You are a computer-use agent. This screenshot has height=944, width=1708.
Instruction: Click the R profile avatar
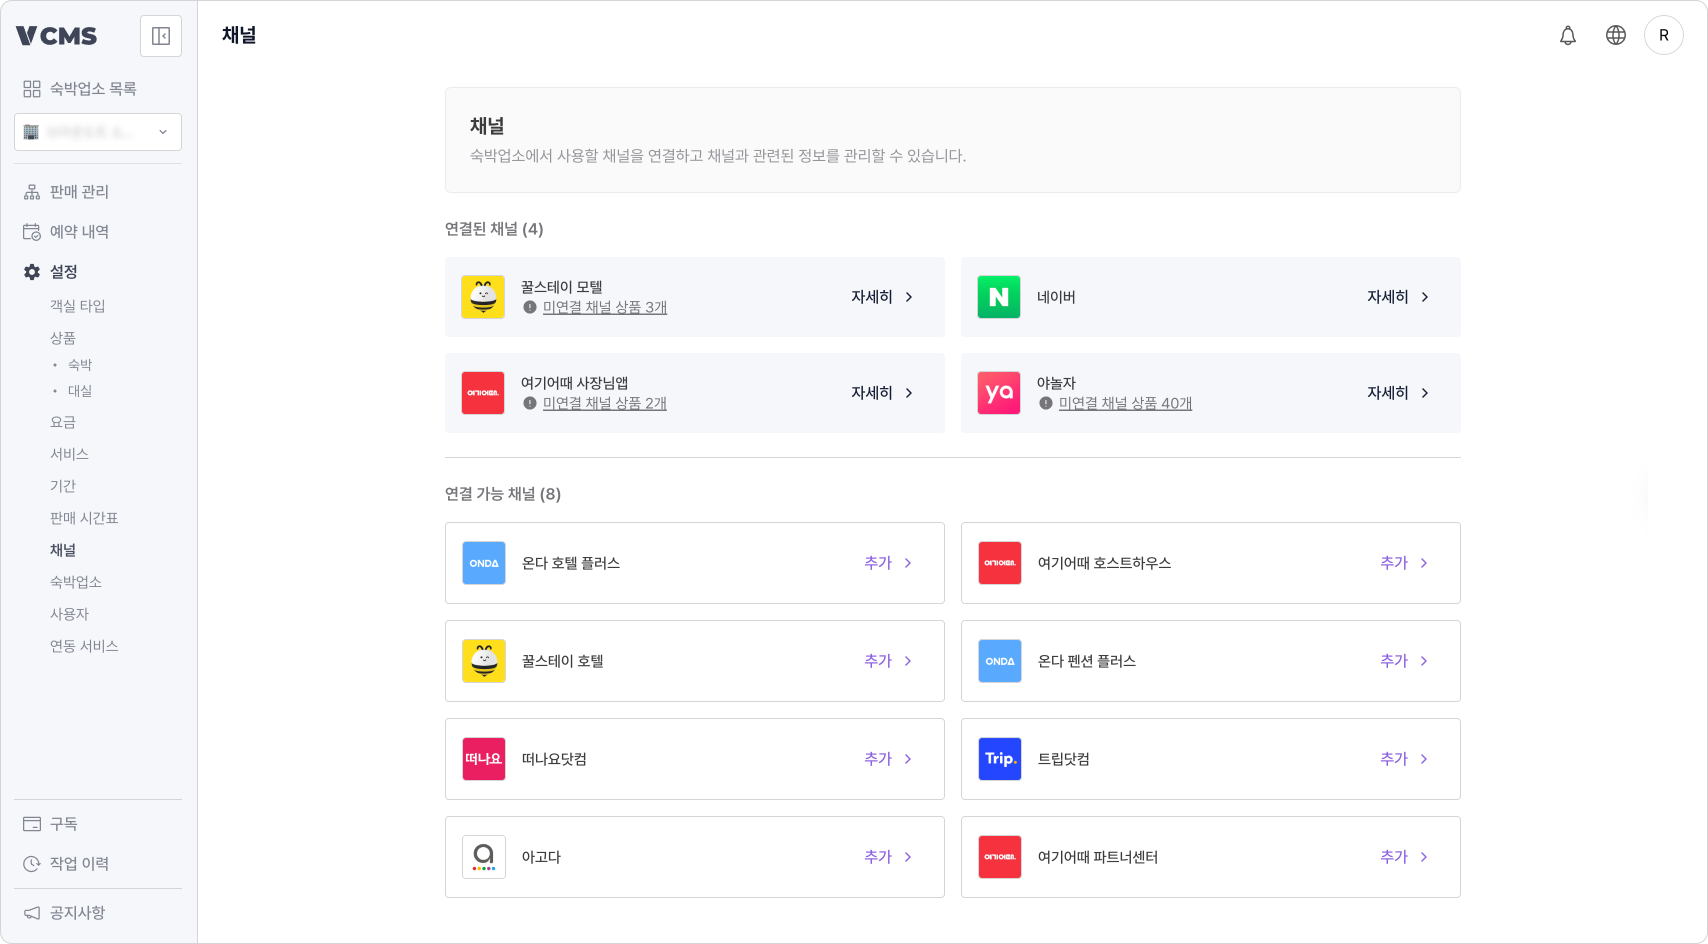(1664, 35)
